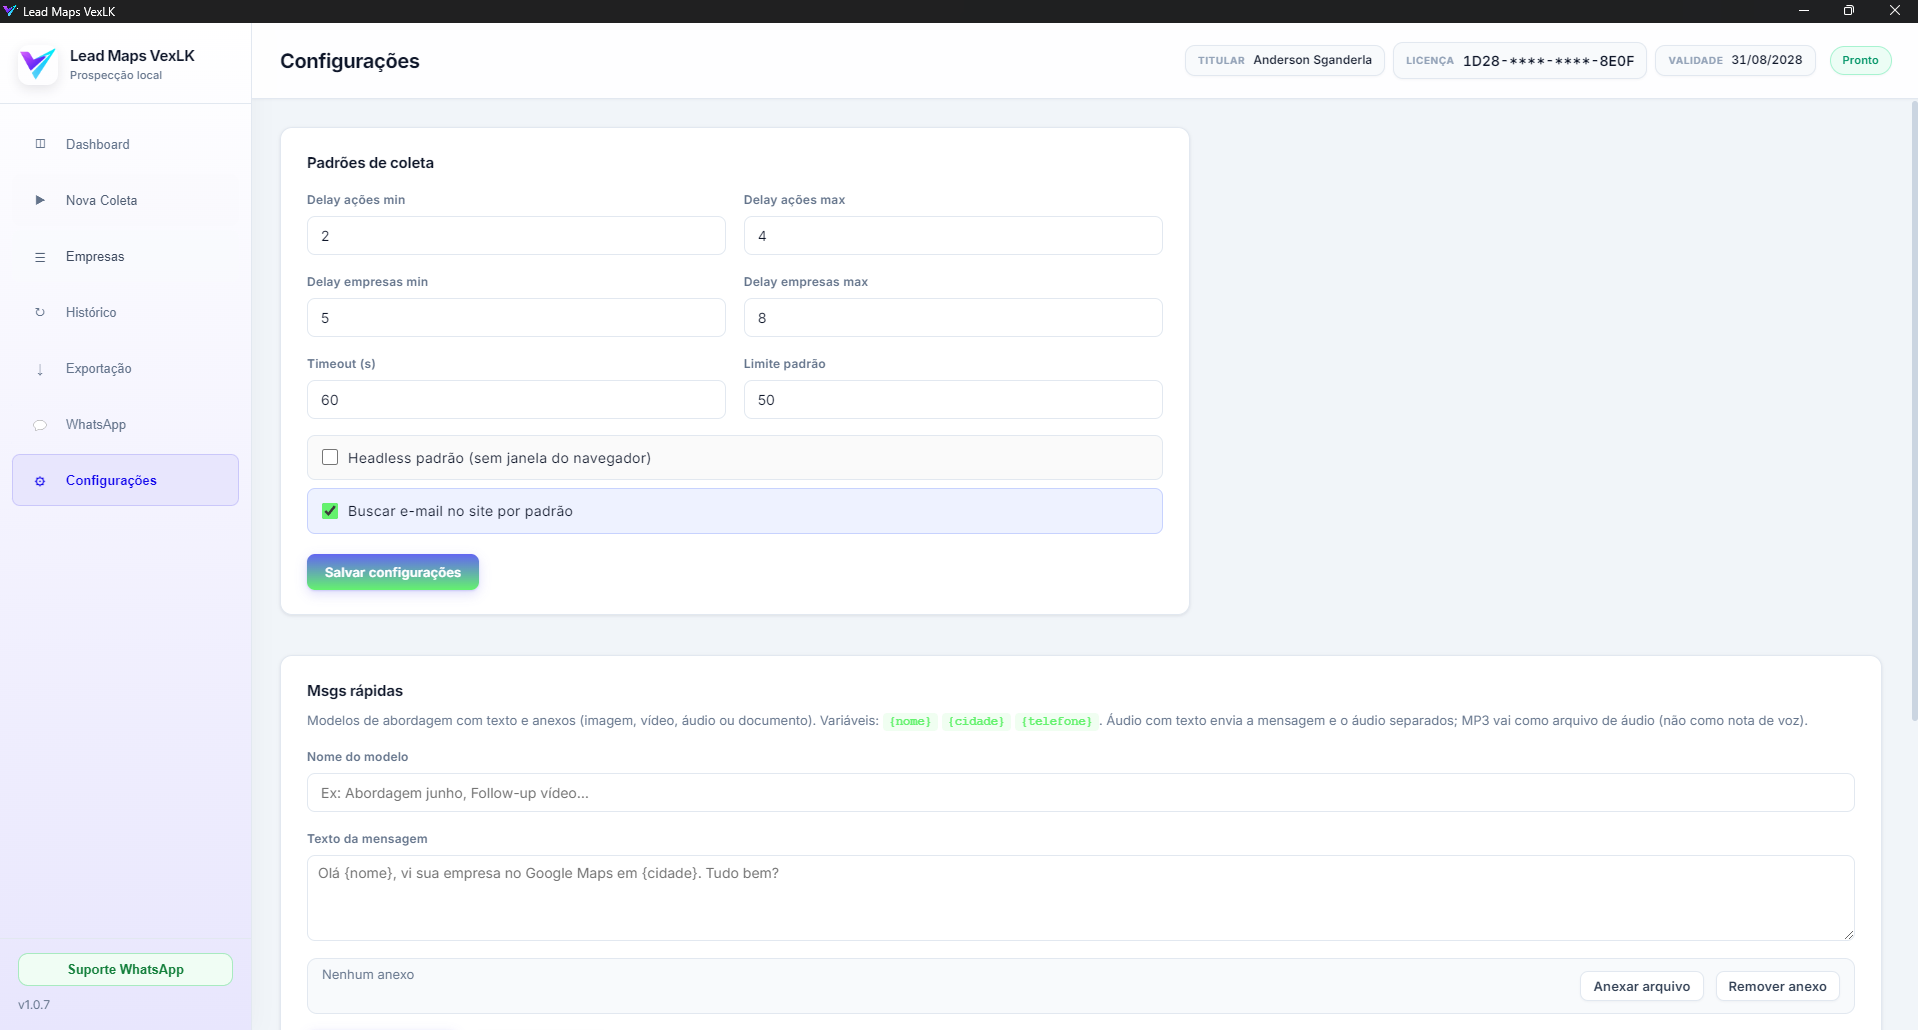1918x1030 pixels.
Task: Click the title bar app icon
Action: pyautogui.click(x=11, y=11)
